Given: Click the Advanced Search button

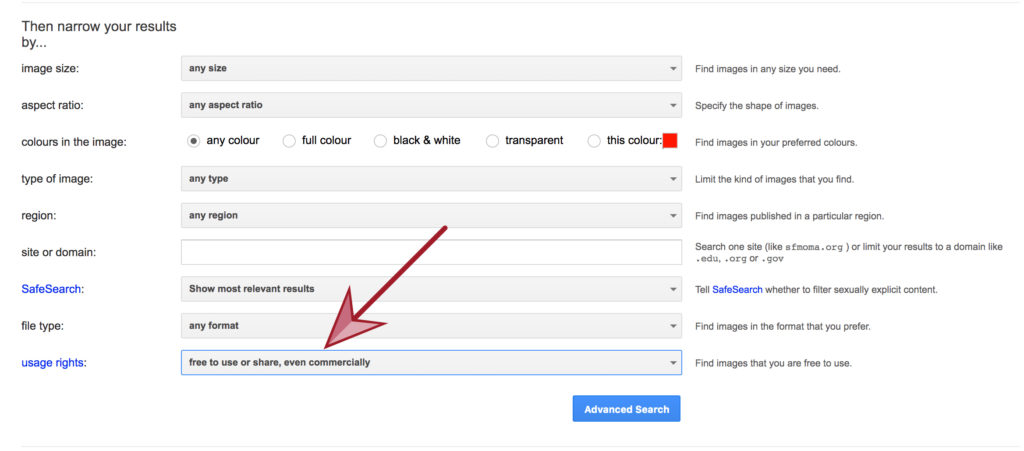Looking at the screenshot, I should pyautogui.click(x=626, y=409).
